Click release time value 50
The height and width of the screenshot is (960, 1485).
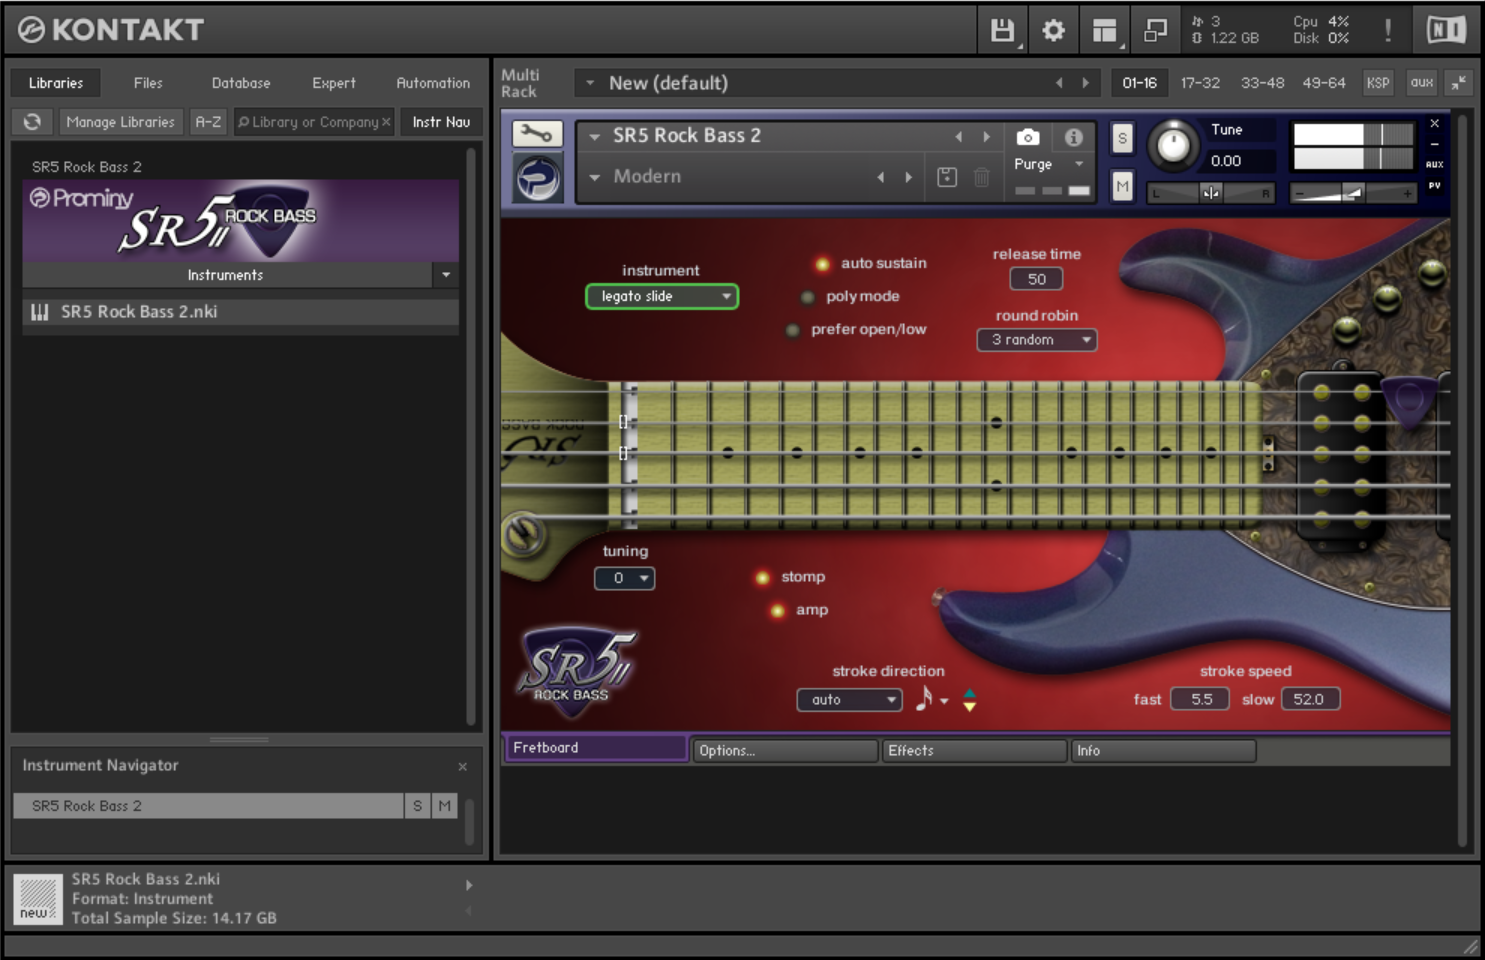pos(1037,280)
